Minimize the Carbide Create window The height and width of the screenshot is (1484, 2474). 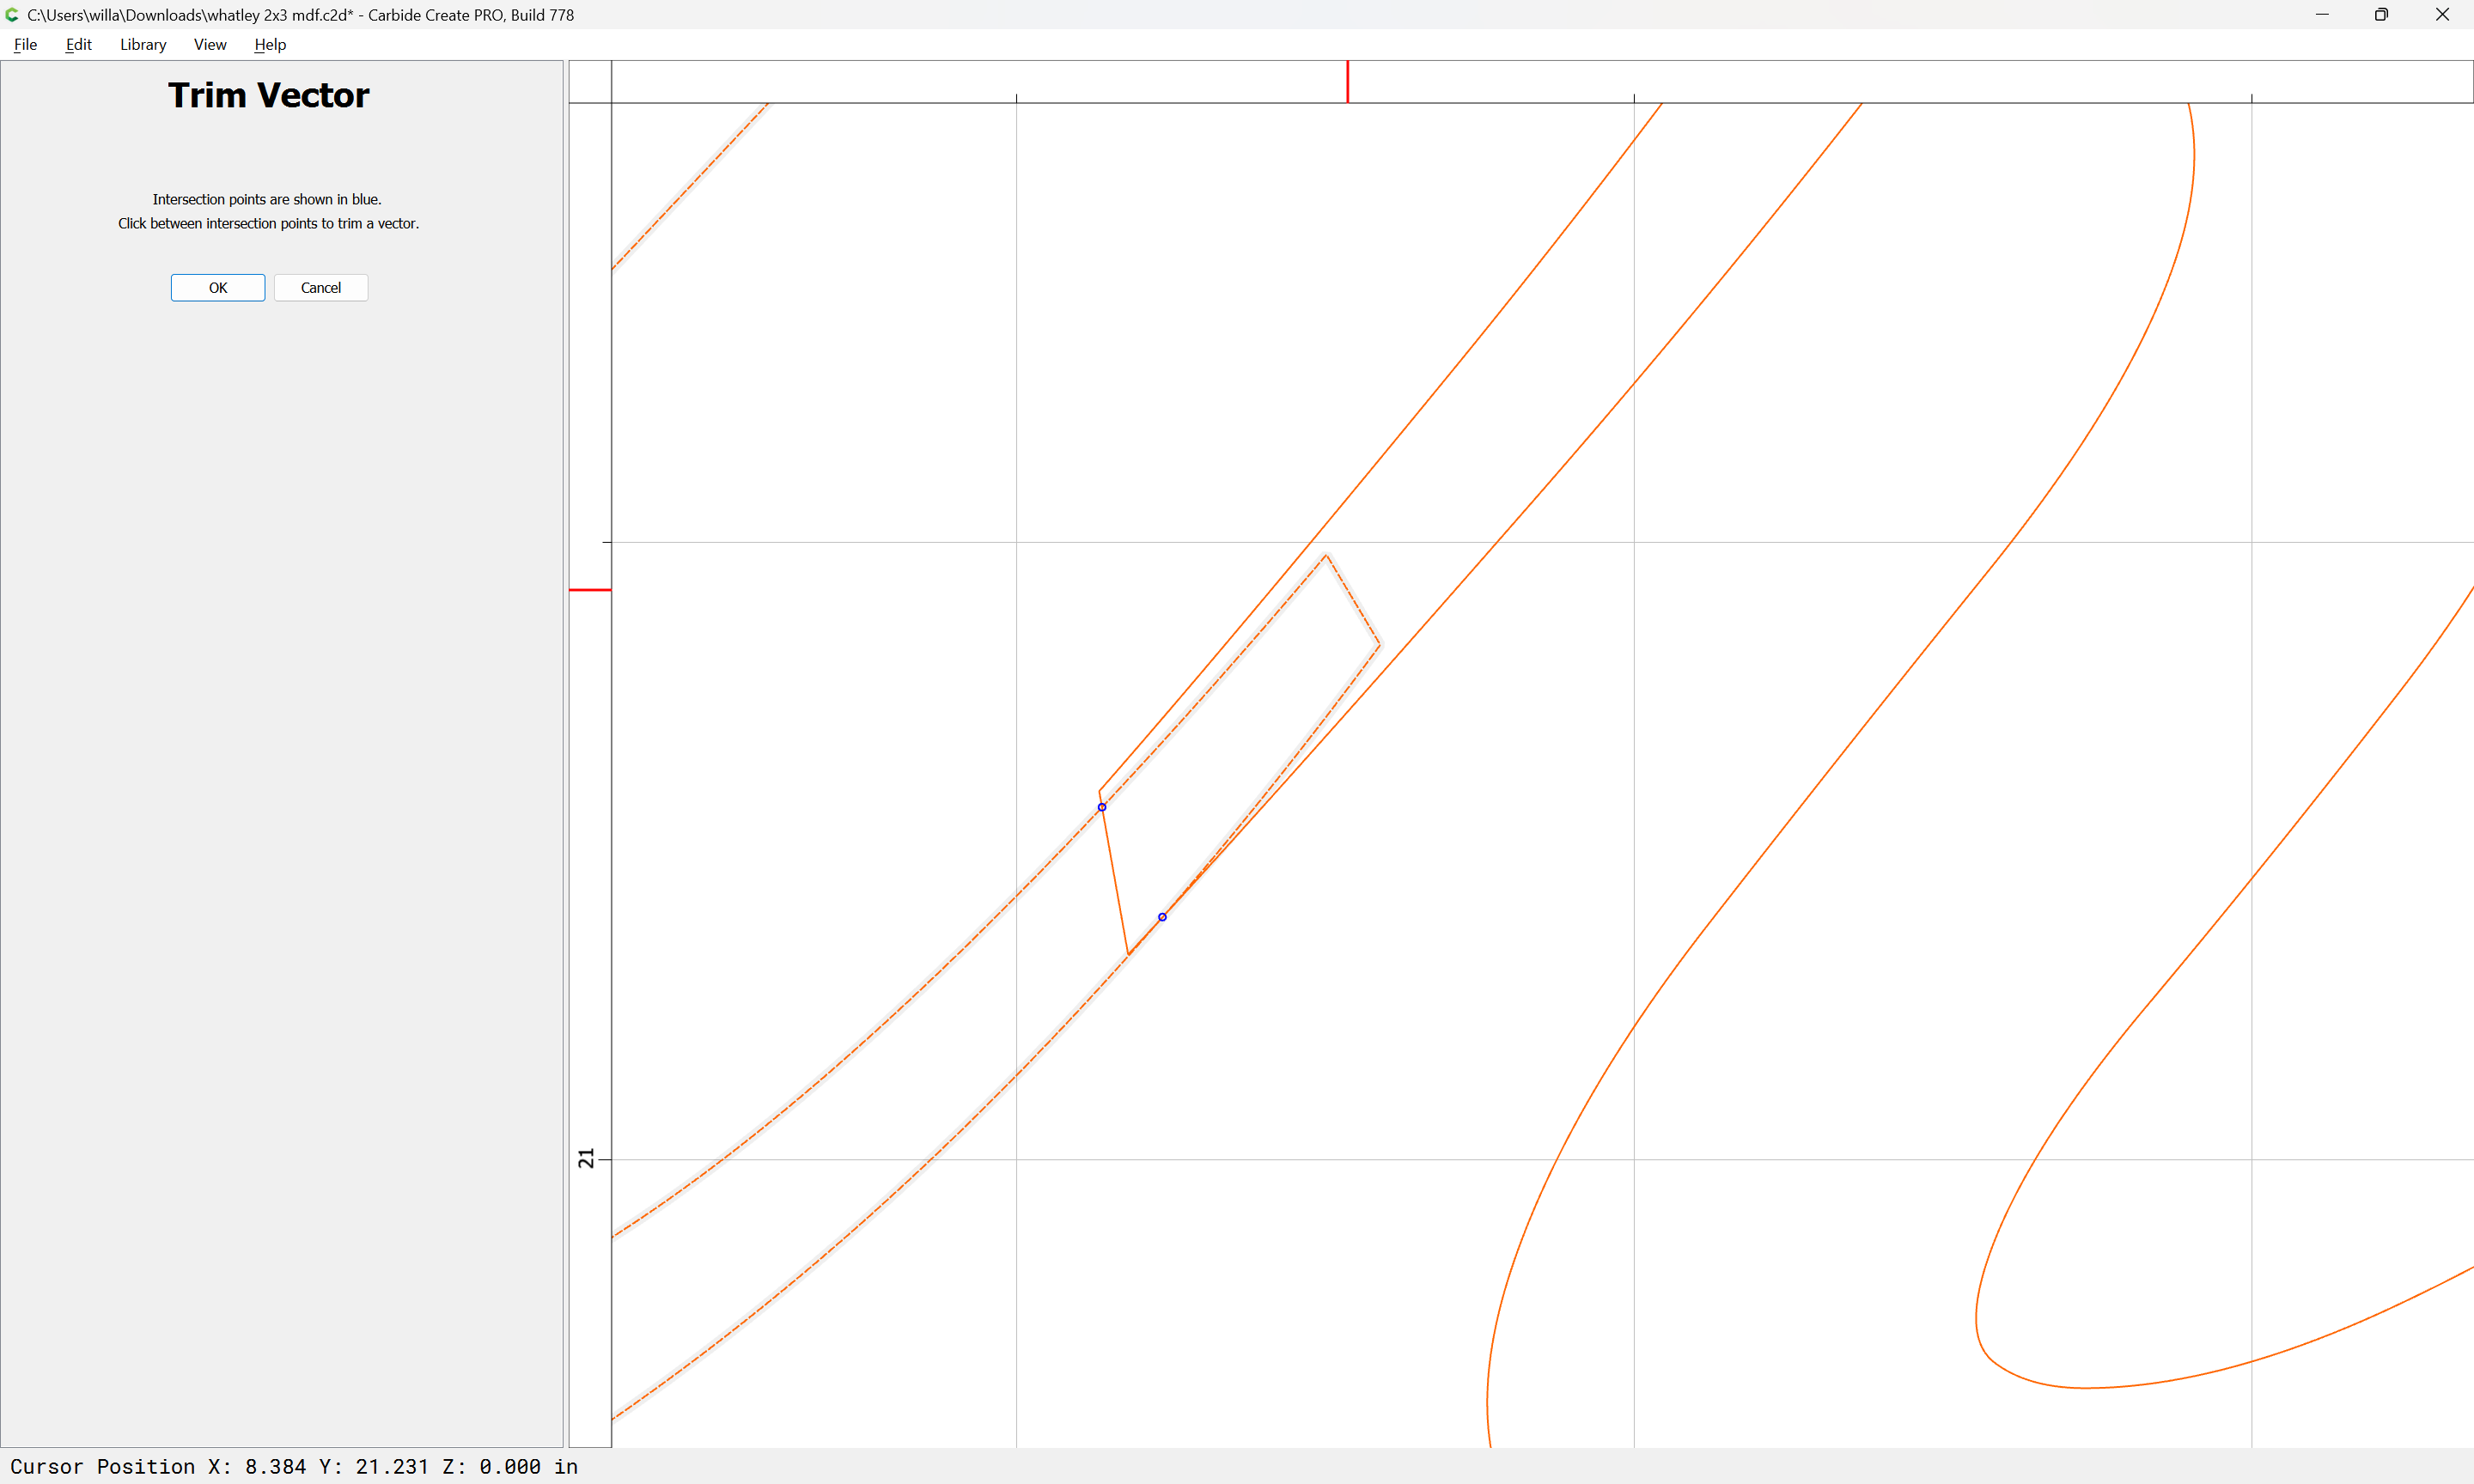2322,15
